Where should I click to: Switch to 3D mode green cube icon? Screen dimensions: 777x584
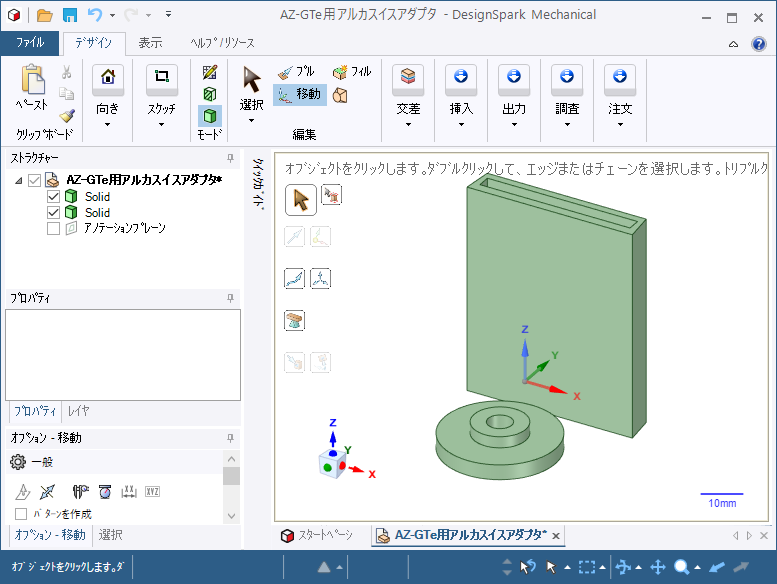tap(210, 116)
